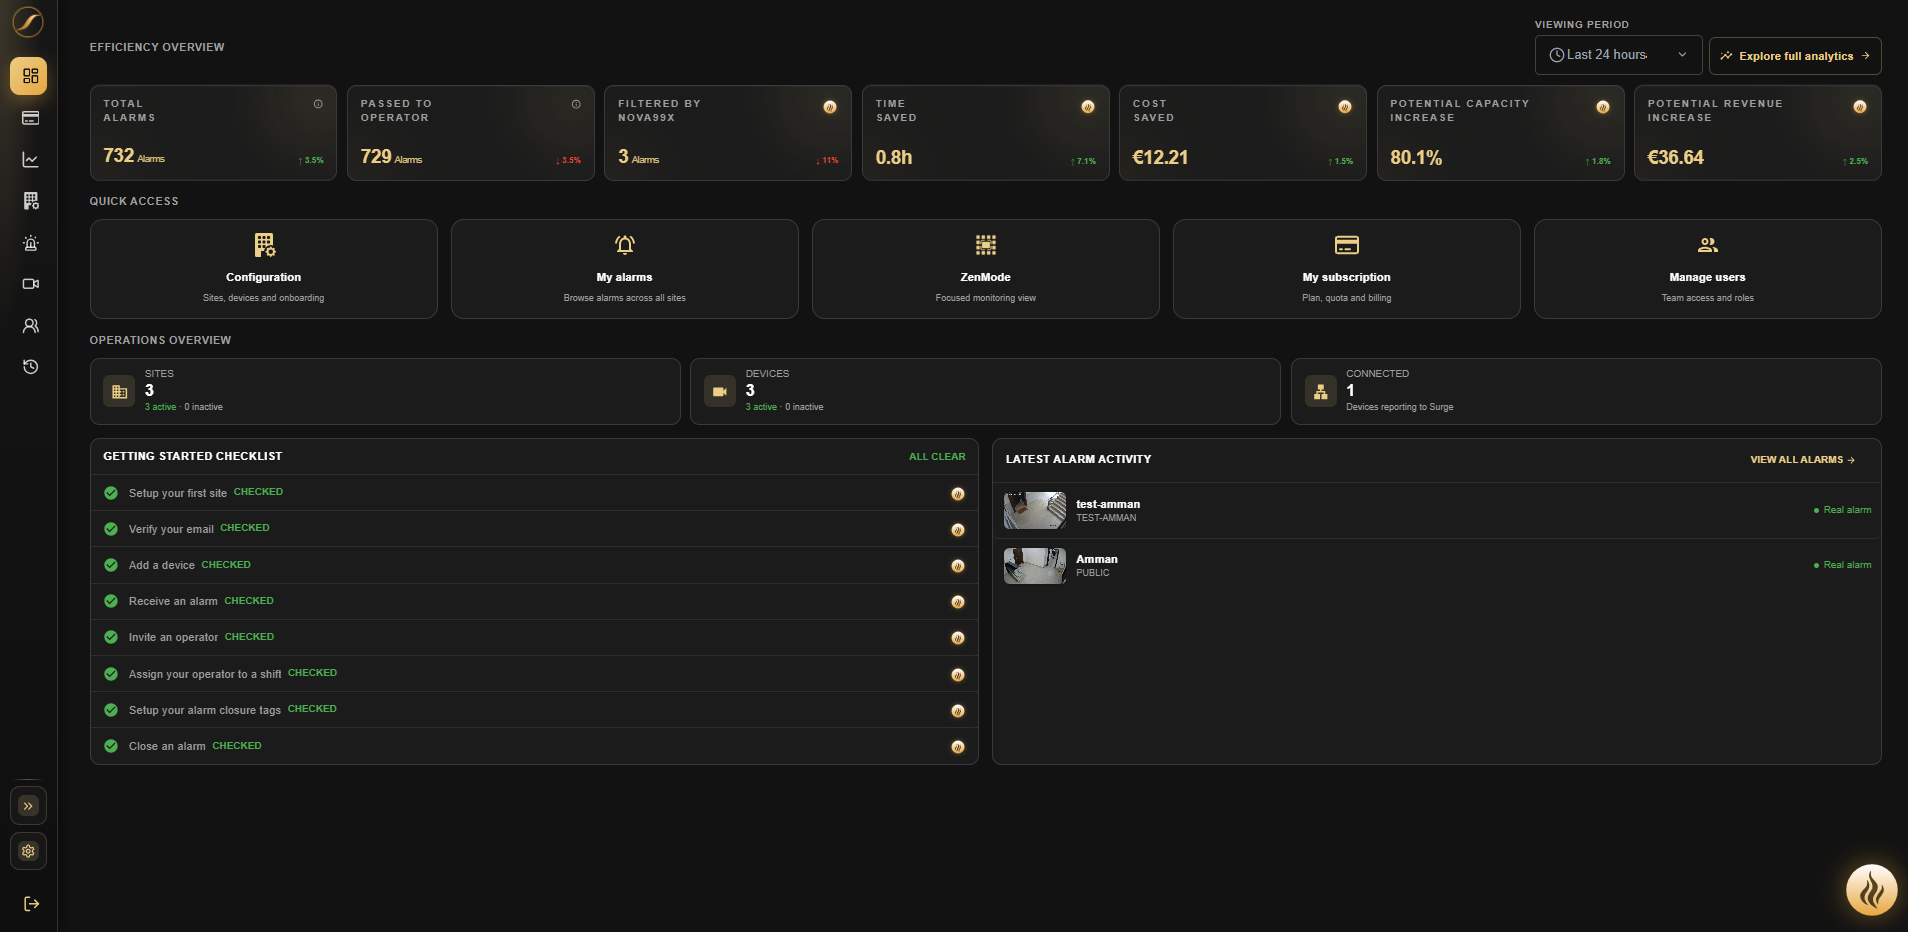
Task: Open the billing card icon in sidebar
Action: pyautogui.click(x=30, y=118)
